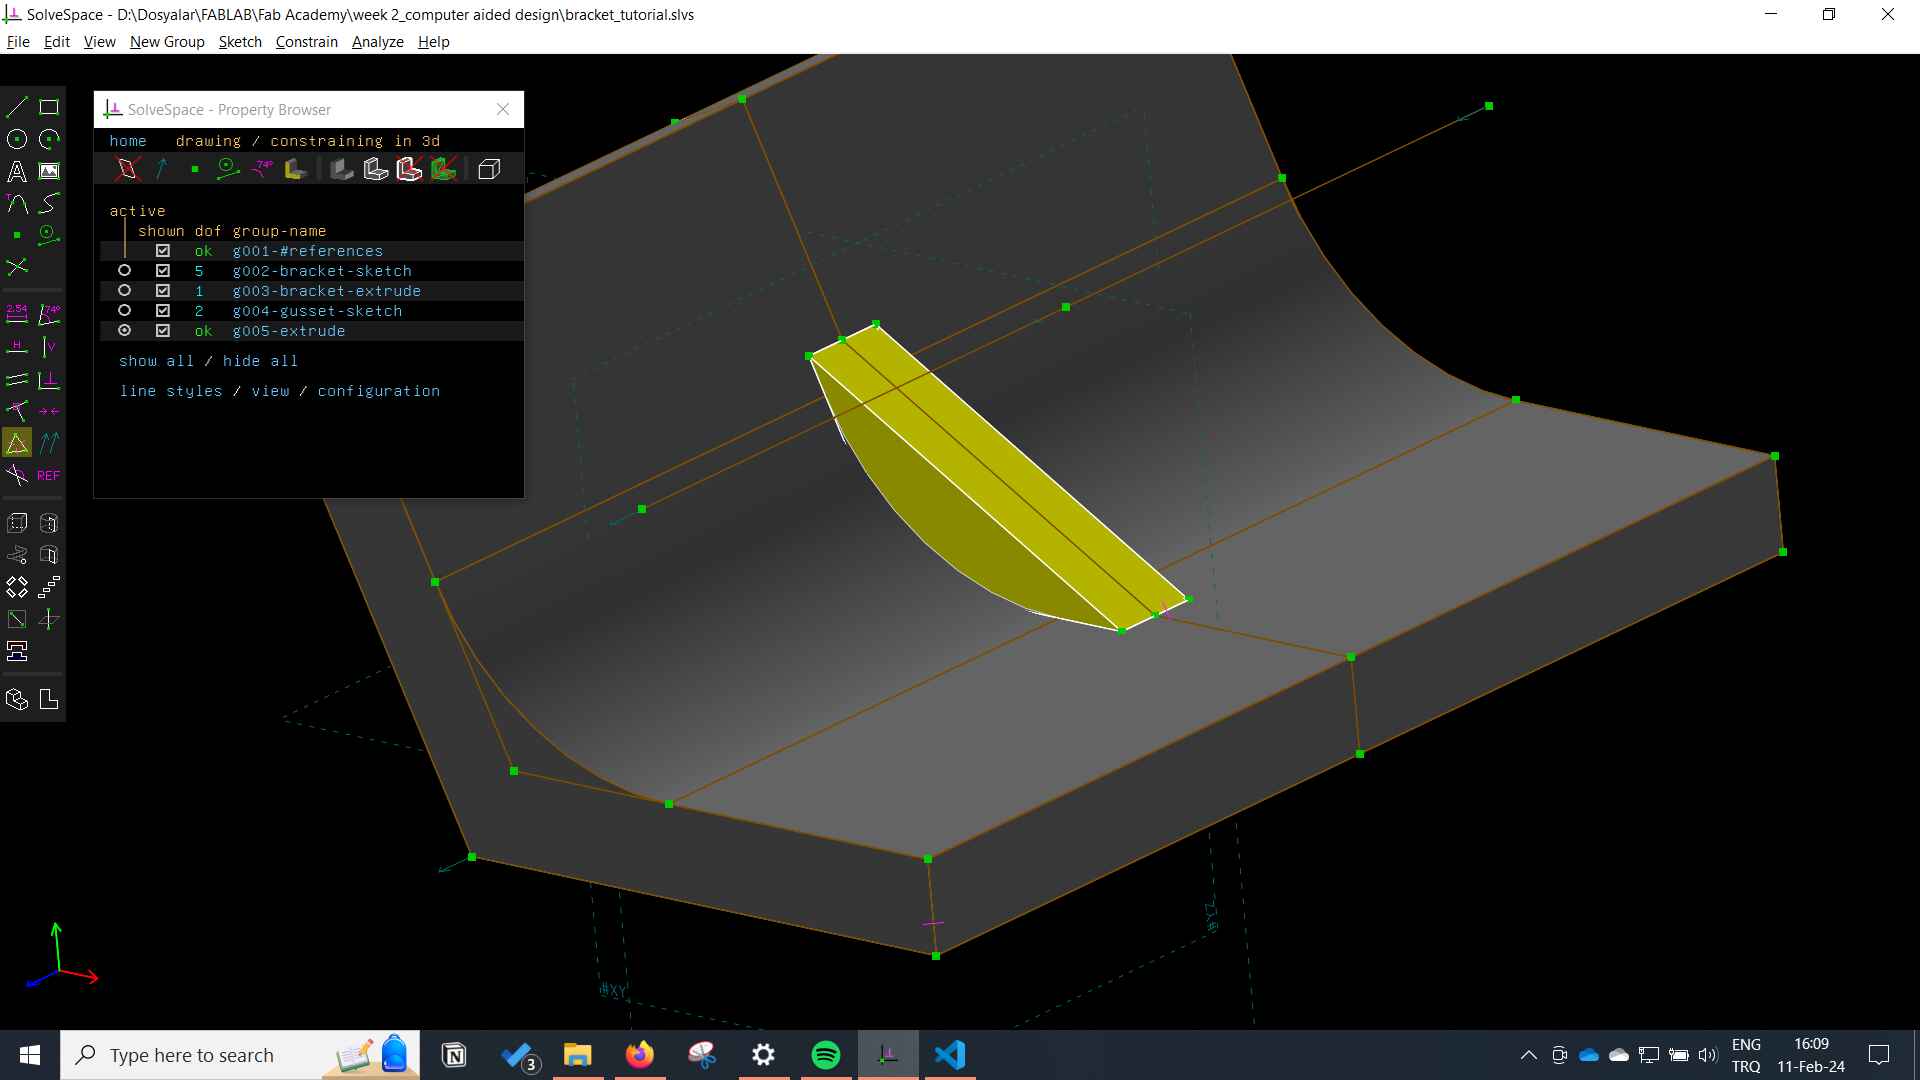The width and height of the screenshot is (1920, 1080).
Task: Select the Datum Point tool
Action: click(x=17, y=235)
